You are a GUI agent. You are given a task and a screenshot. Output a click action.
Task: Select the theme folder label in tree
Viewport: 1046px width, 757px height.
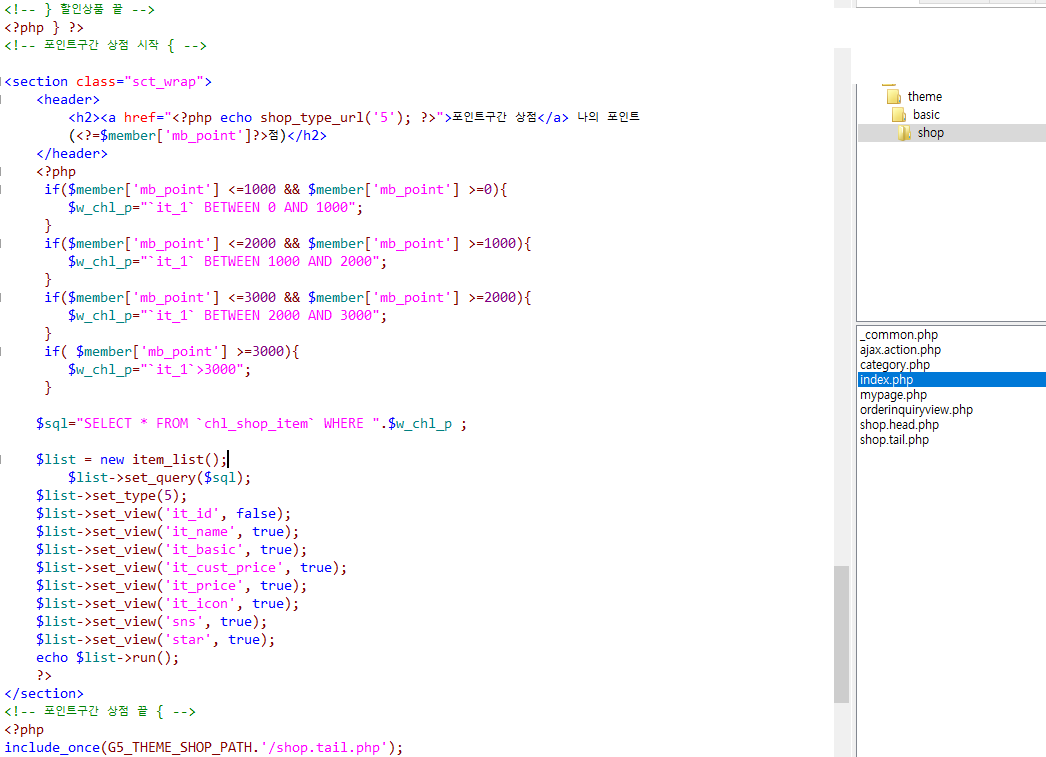tap(924, 97)
